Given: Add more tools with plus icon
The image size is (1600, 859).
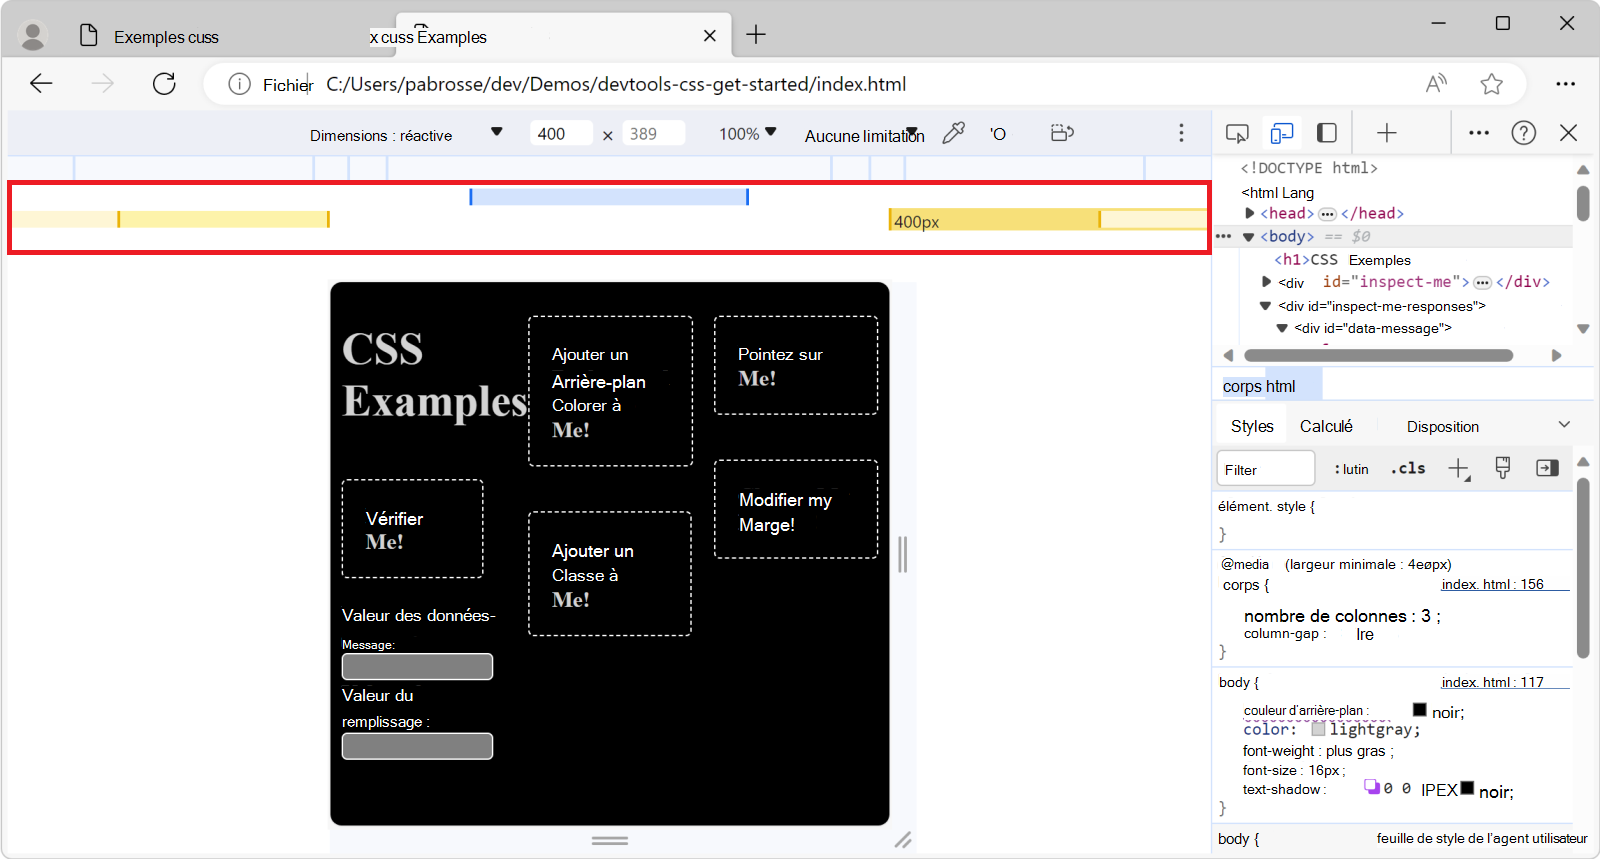Looking at the screenshot, I should click(1387, 133).
